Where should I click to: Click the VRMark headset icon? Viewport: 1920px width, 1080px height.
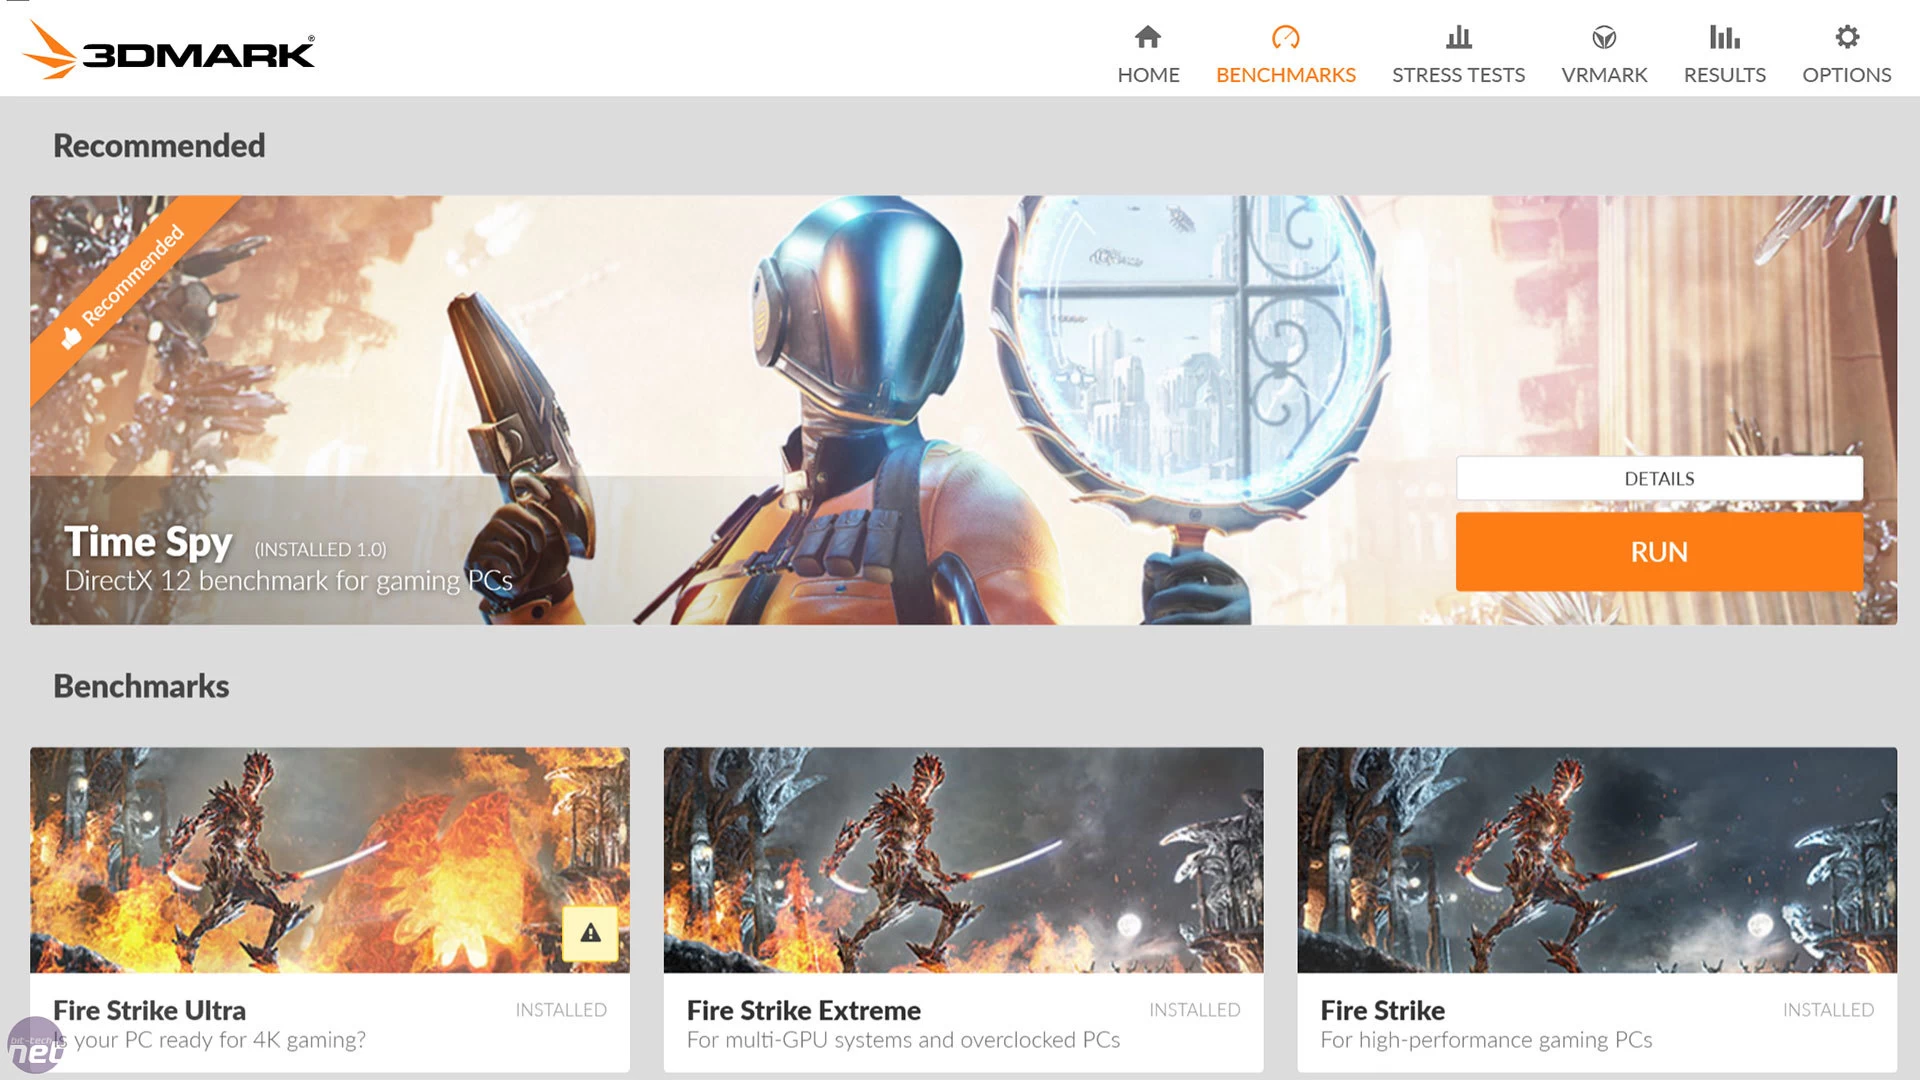point(1604,37)
